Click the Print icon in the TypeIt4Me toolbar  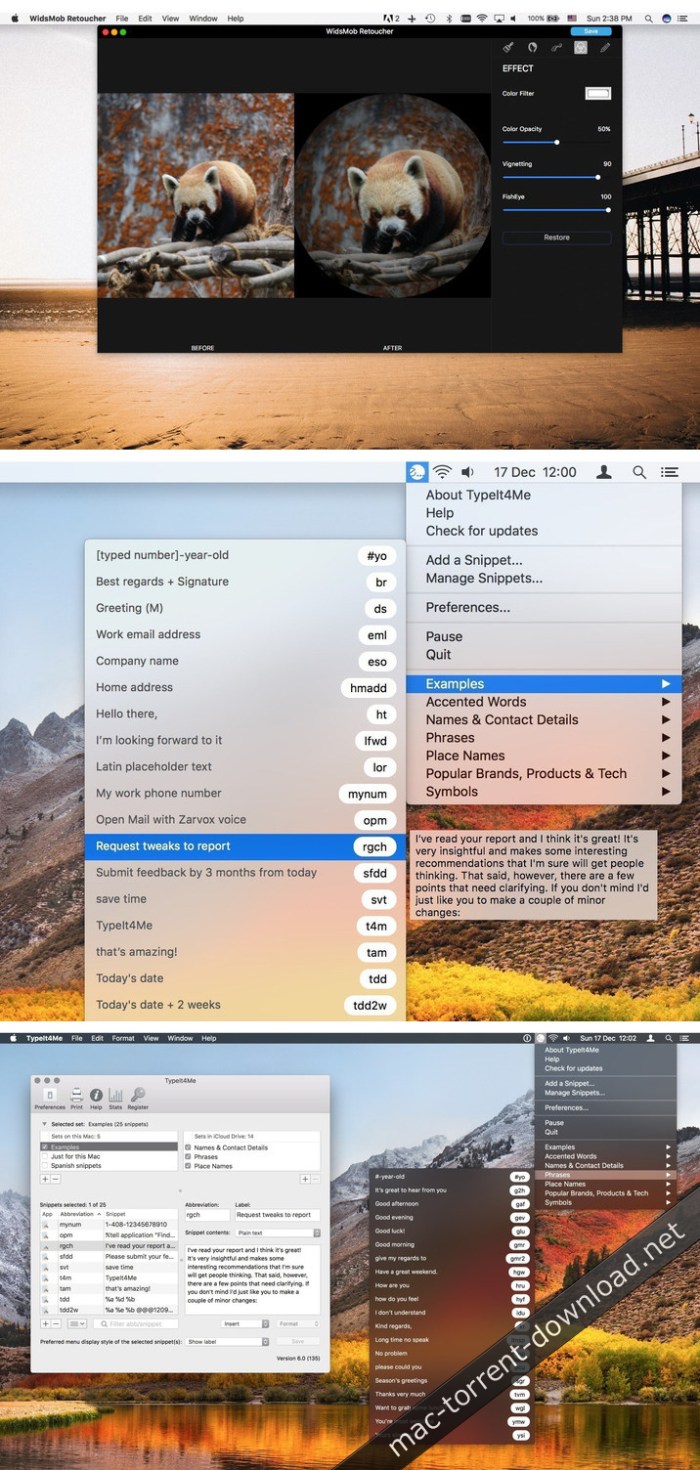[76, 1096]
